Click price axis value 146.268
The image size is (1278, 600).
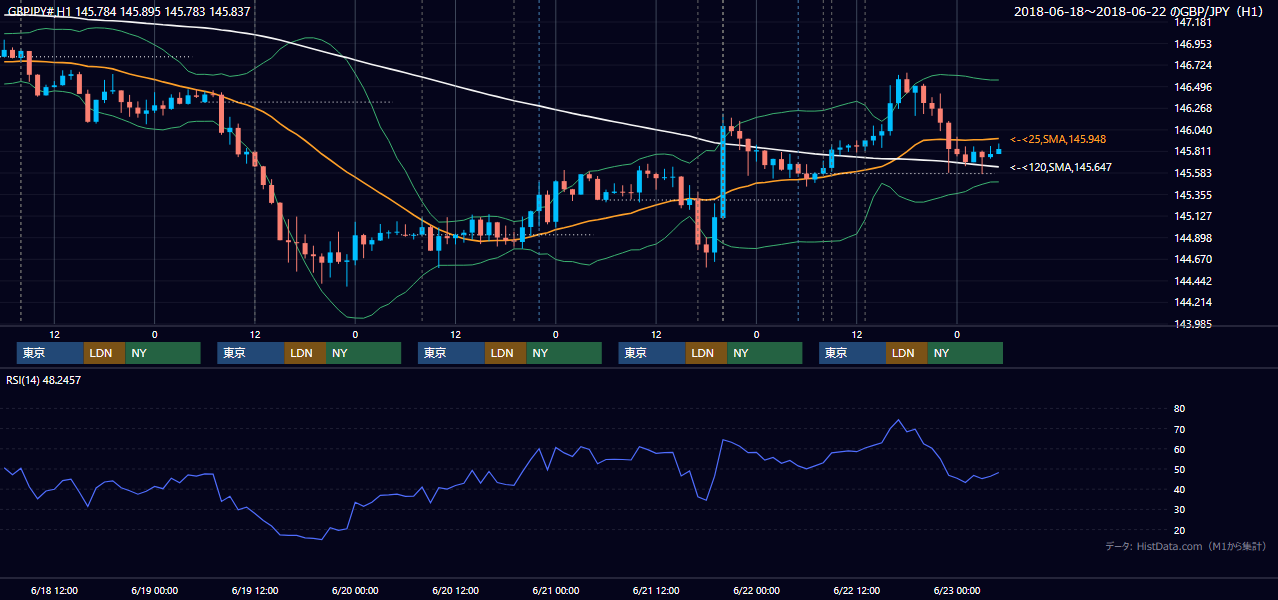(x=1193, y=108)
